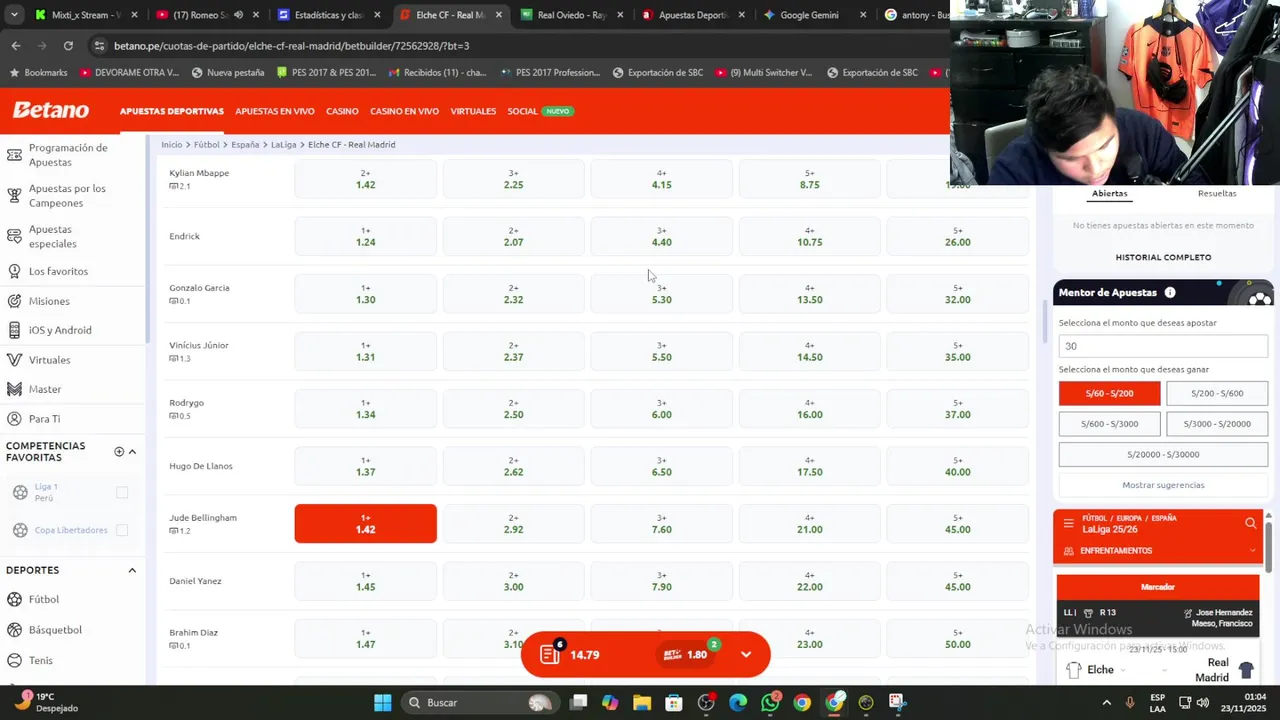Select Endrick 1+ odds 1.24
The height and width of the screenshot is (720, 1280).
(365, 236)
